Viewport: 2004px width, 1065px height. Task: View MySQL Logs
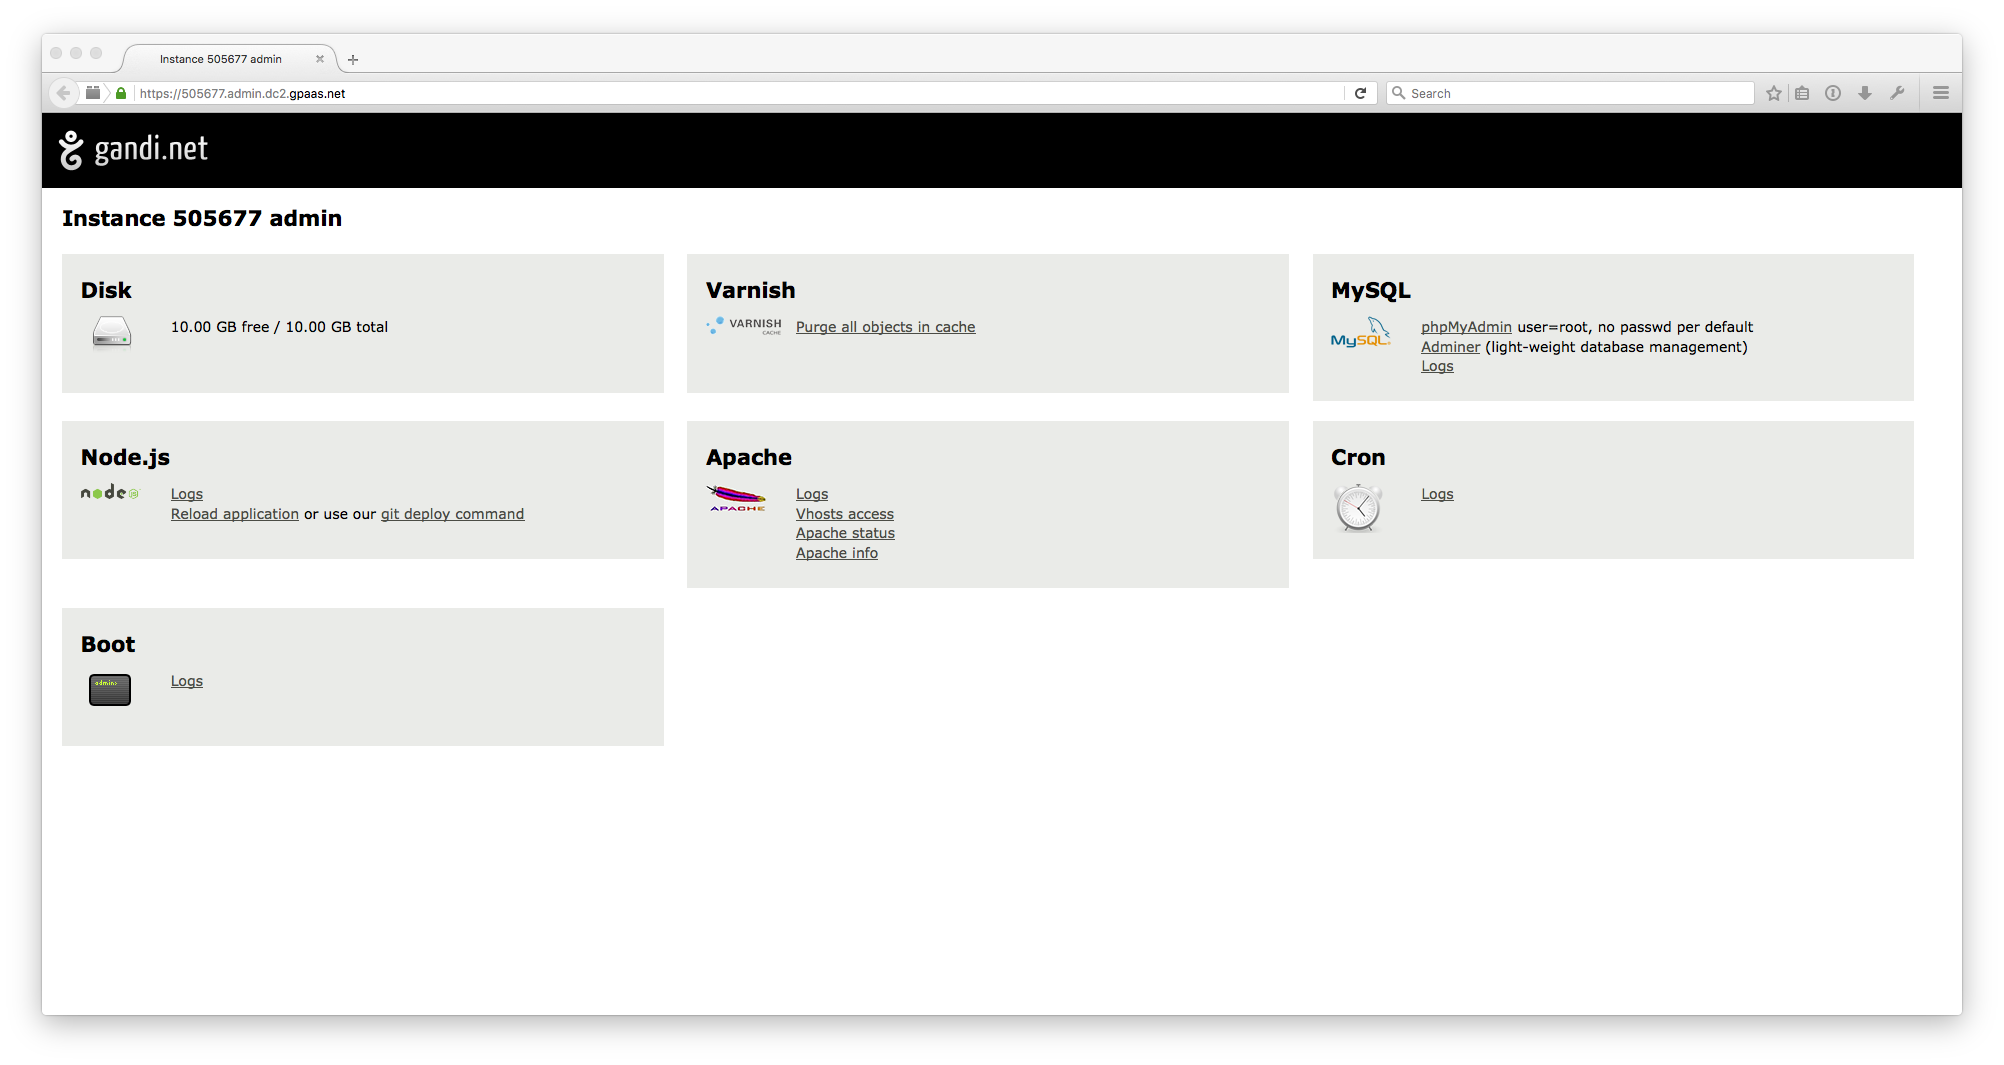coord(1437,366)
